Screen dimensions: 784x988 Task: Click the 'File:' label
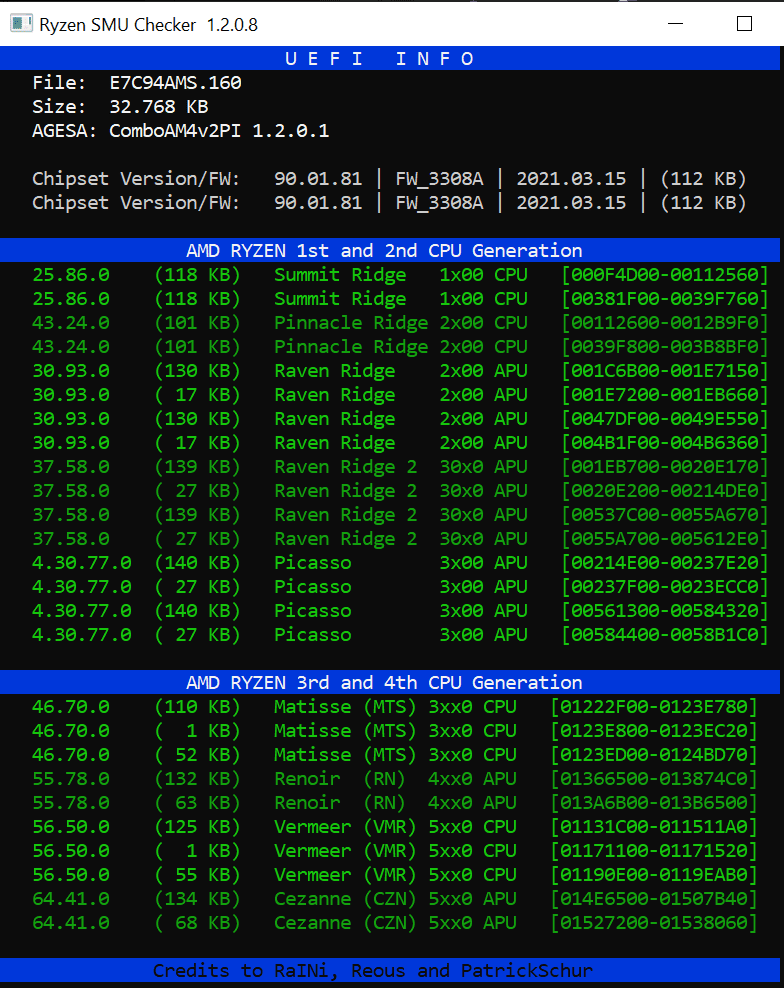tap(59, 83)
